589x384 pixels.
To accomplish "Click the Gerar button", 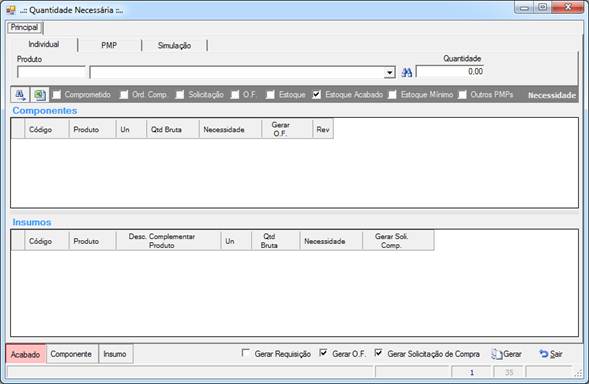I will (506, 354).
